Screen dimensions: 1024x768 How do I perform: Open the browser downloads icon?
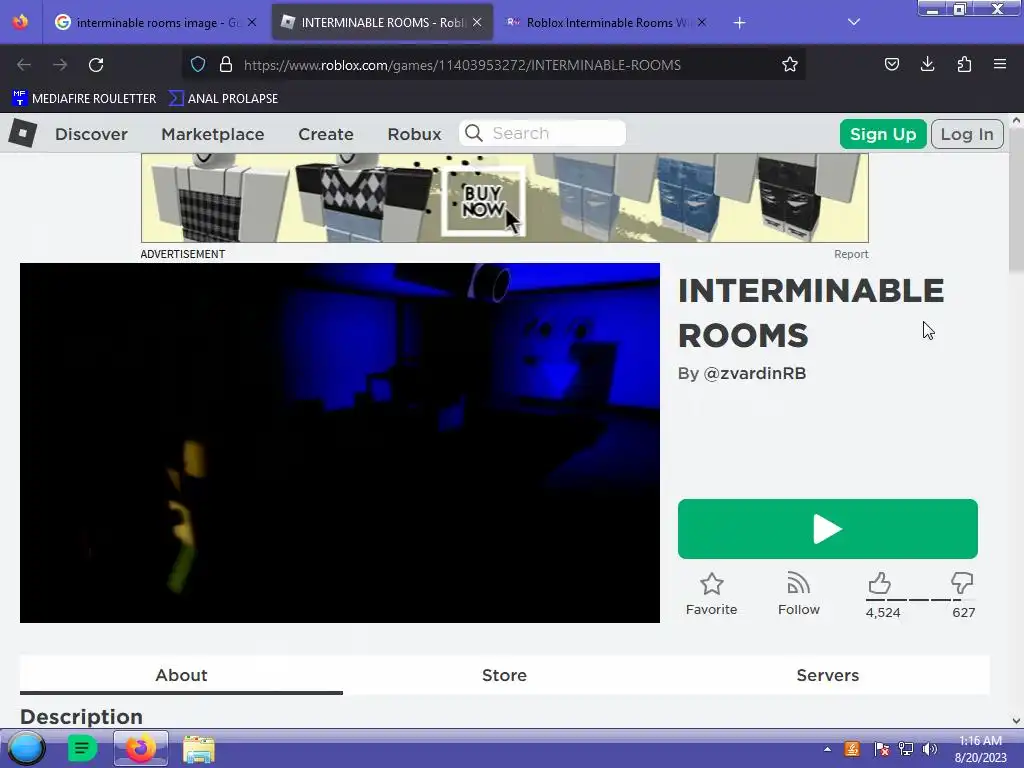927,64
